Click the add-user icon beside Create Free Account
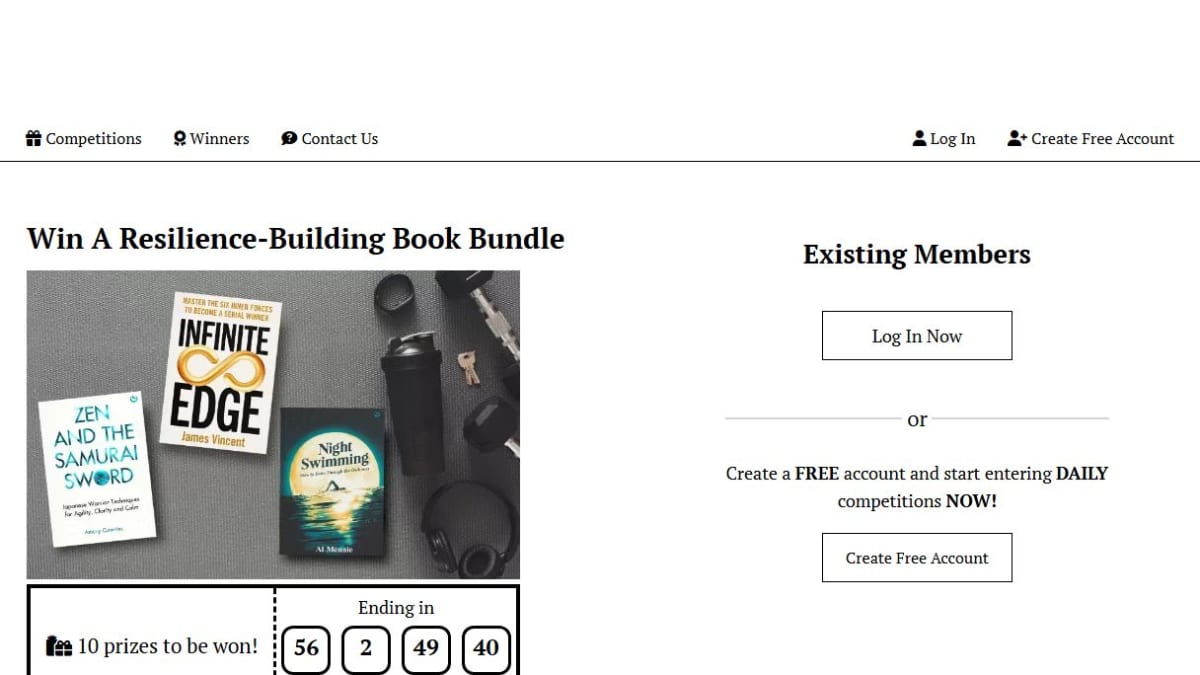This screenshot has width=1200, height=675. pos(1017,139)
